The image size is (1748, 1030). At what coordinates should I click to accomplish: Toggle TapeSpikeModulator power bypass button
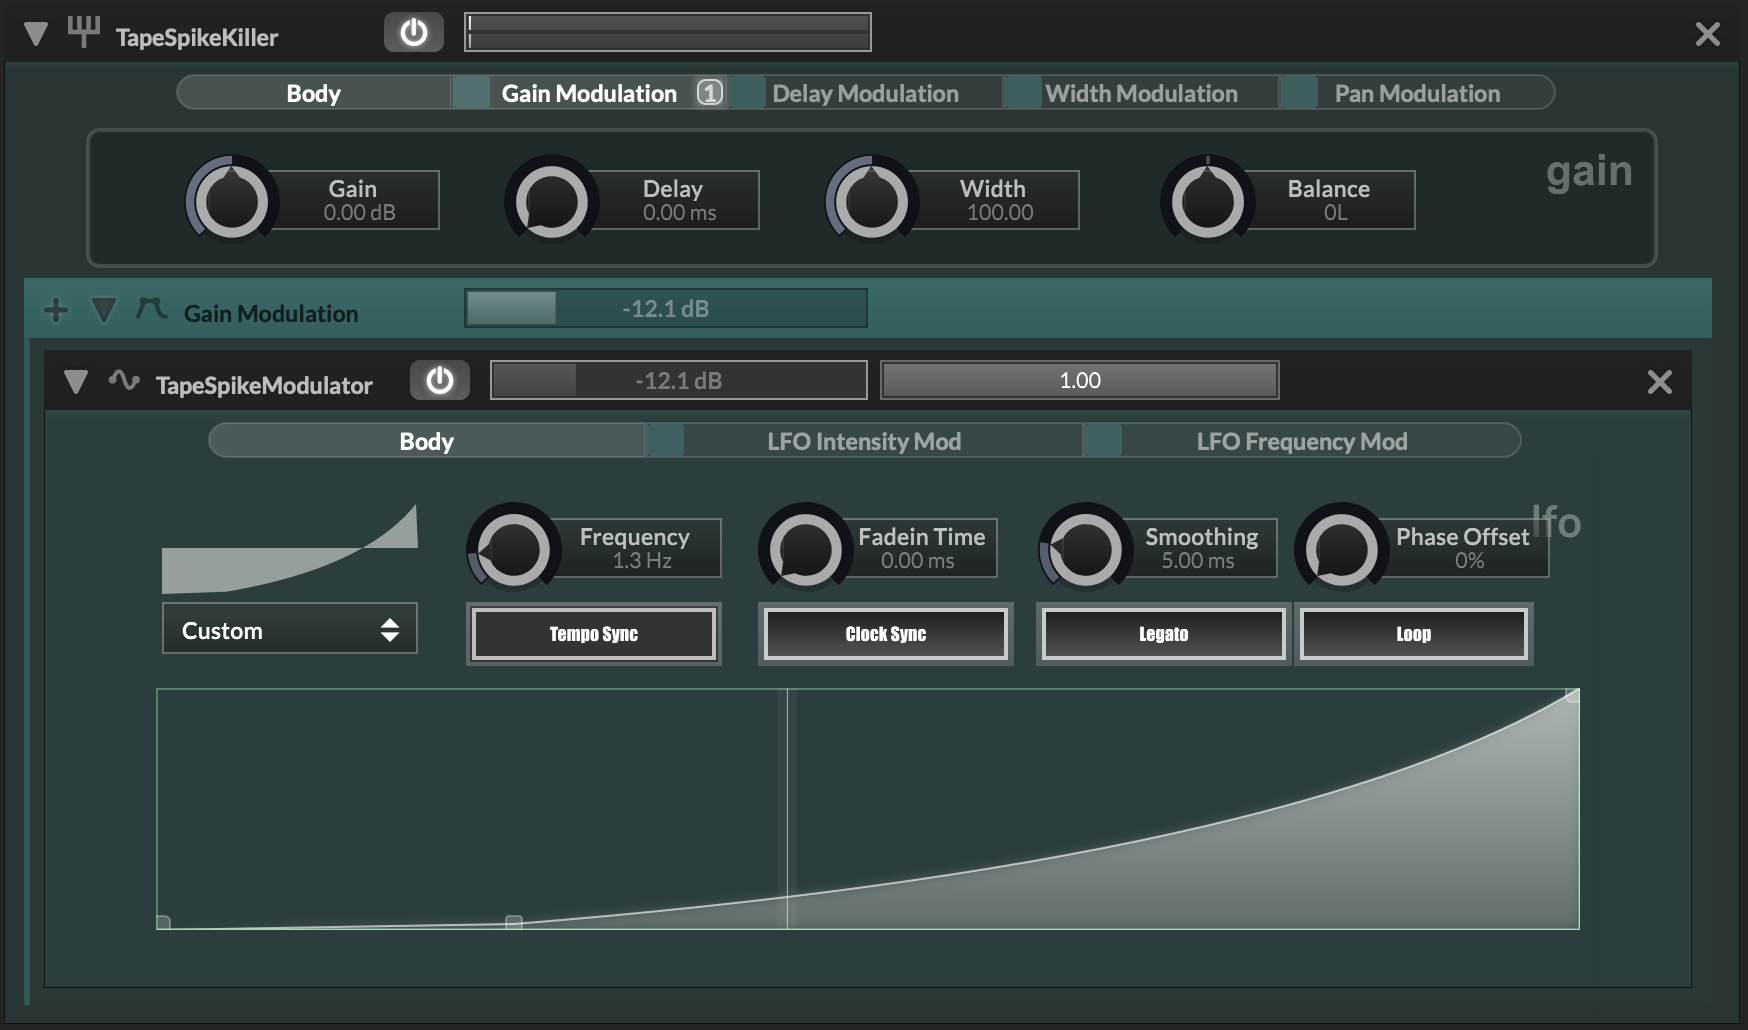pyautogui.click(x=440, y=381)
